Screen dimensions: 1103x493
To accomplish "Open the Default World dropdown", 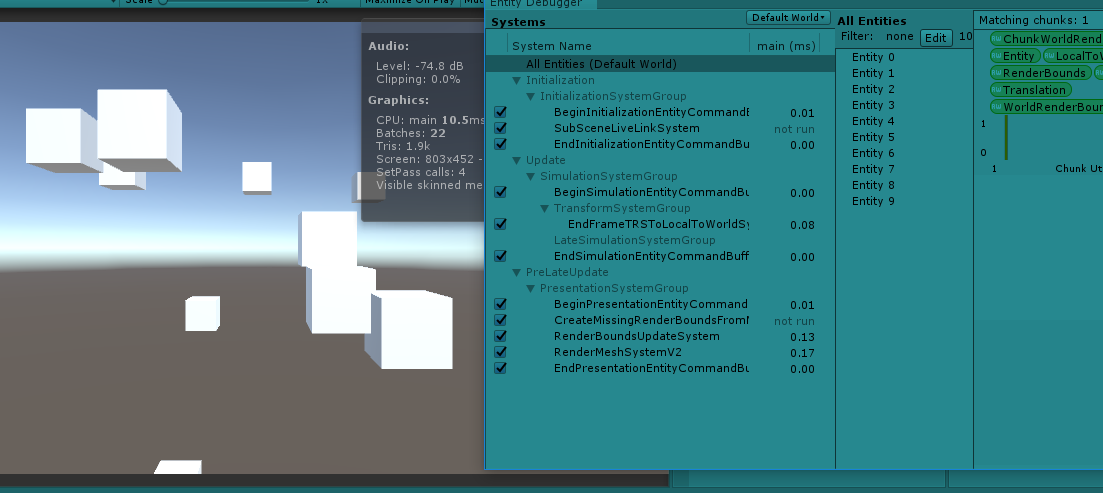I will pos(789,18).
